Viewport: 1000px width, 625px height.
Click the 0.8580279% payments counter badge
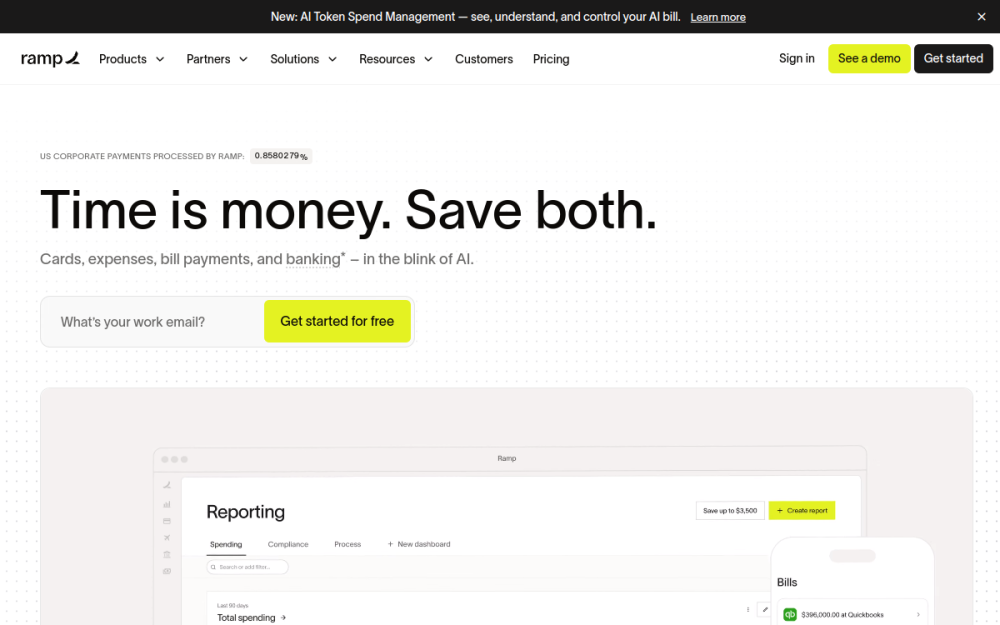pyautogui.click(x=281, y=156)
